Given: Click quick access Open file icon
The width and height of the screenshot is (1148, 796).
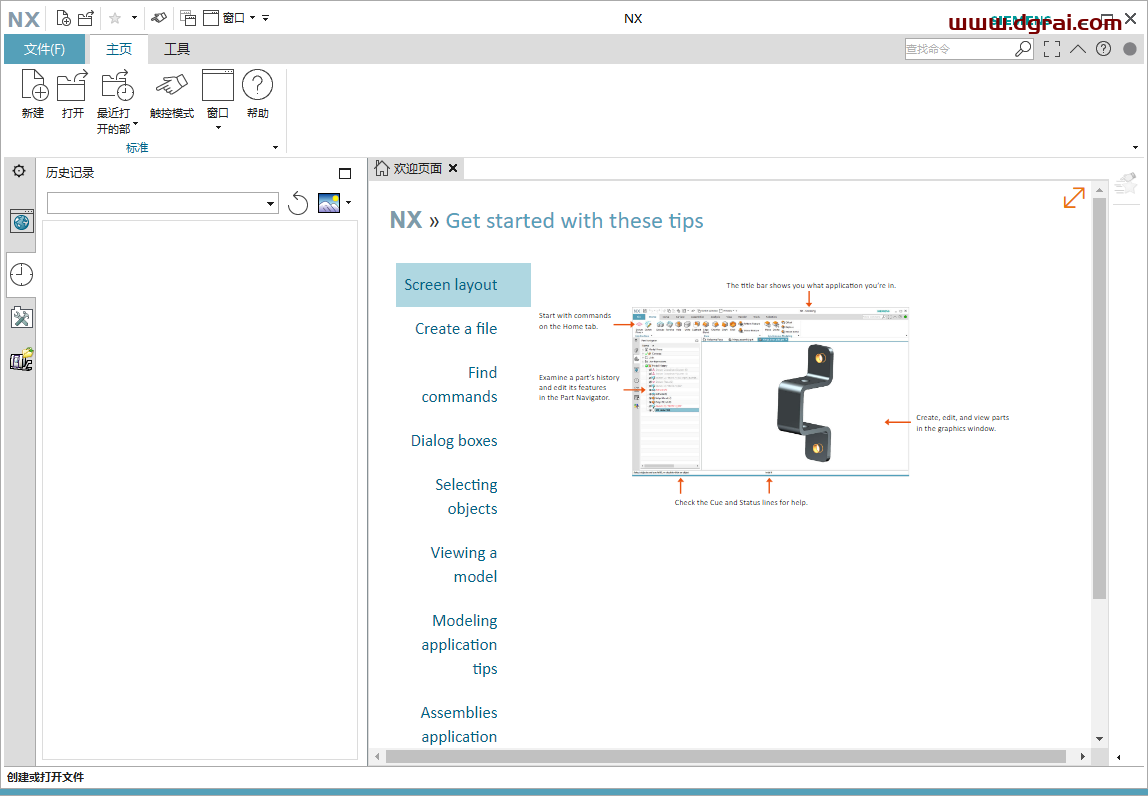Looking at the screenshot, I should coord(86,18).
